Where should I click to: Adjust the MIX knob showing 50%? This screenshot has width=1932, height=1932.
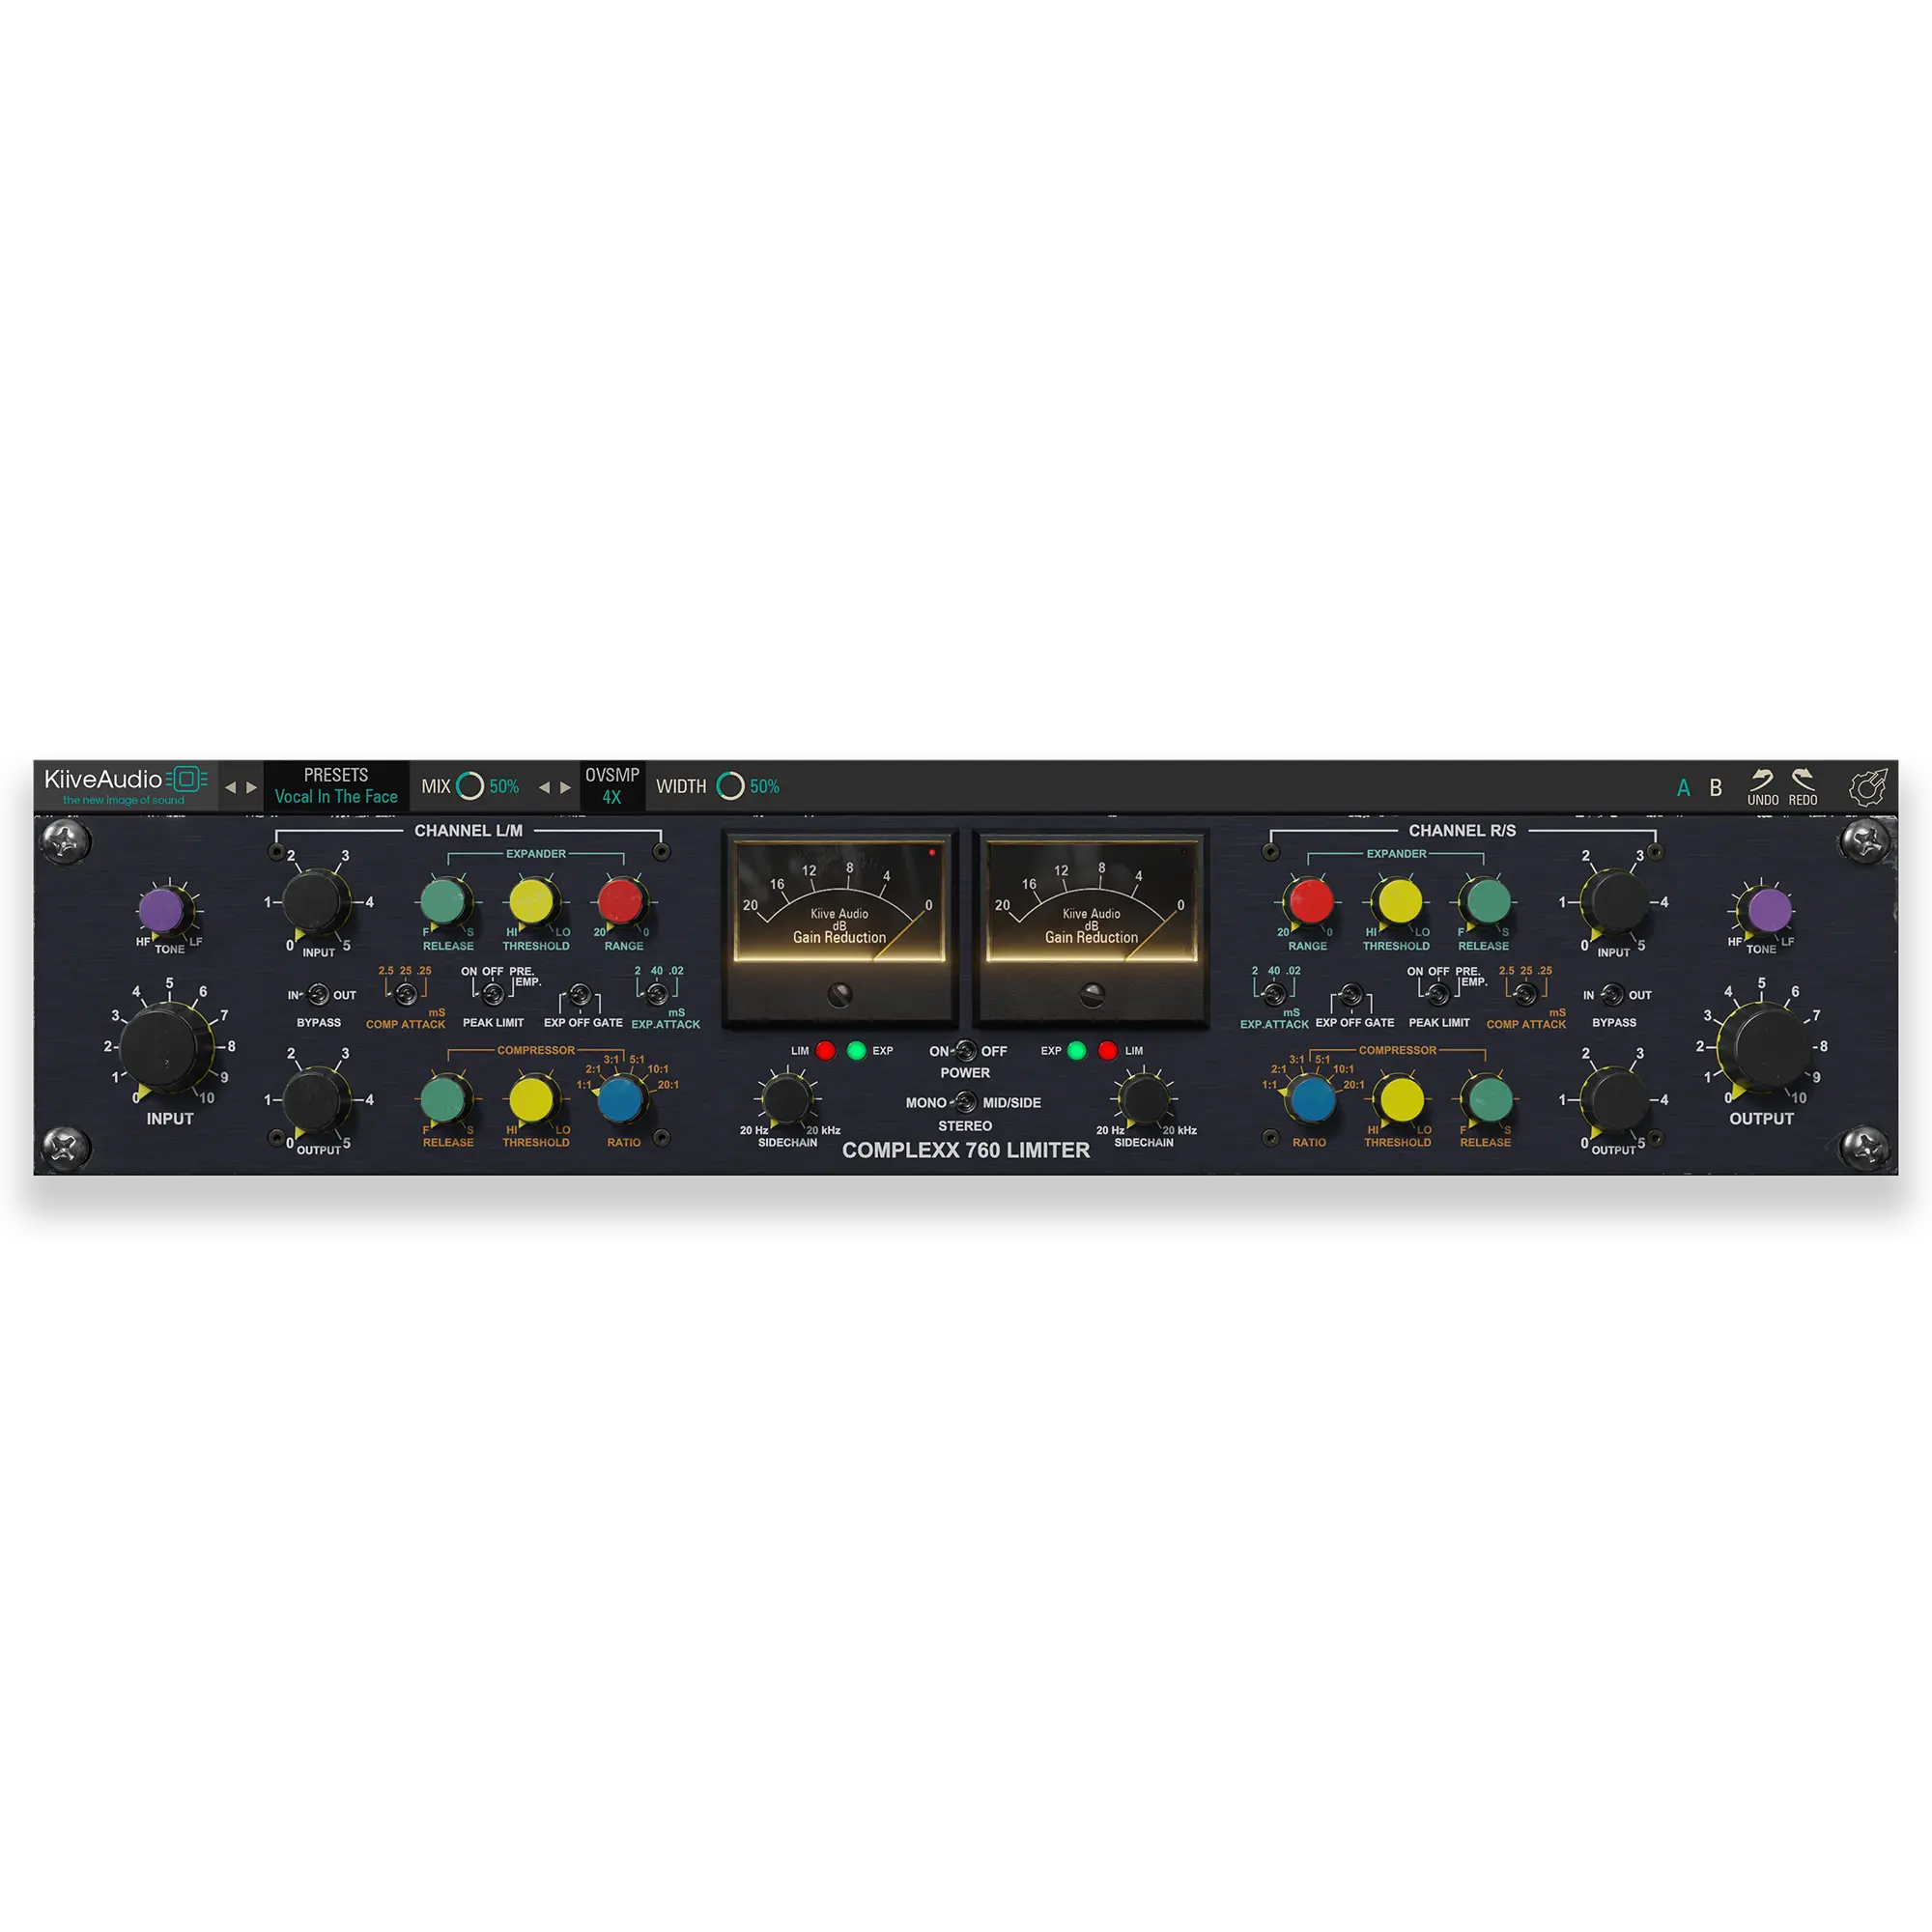[x=470, y=786]
